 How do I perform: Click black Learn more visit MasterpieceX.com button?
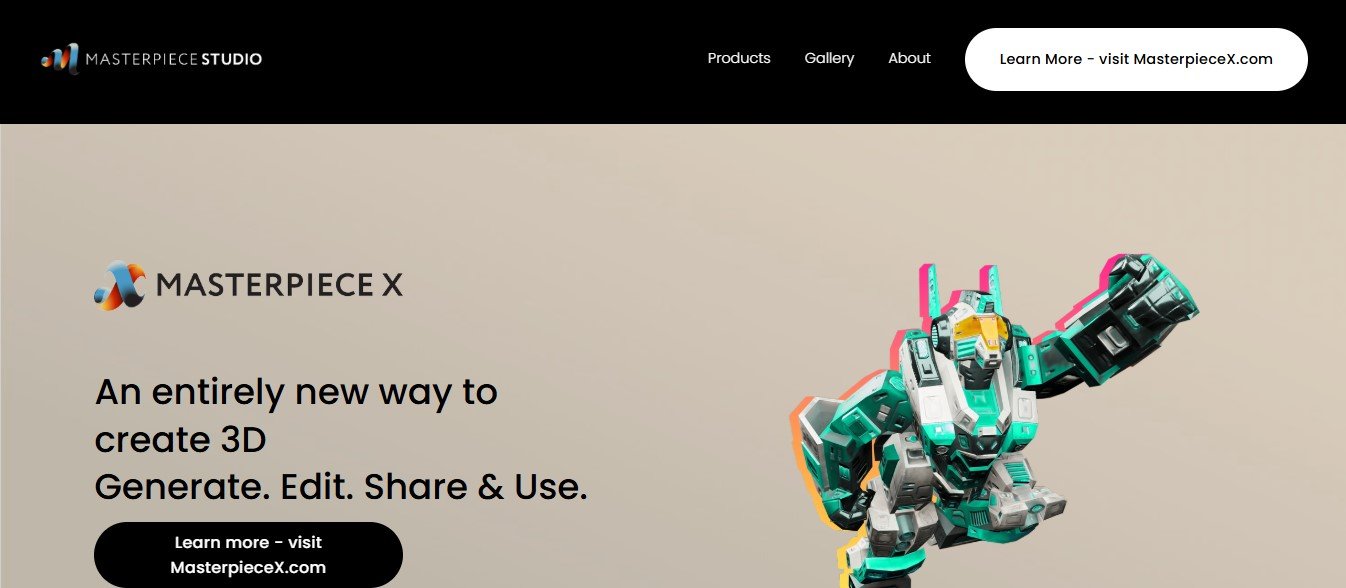(x=248, y=555)
